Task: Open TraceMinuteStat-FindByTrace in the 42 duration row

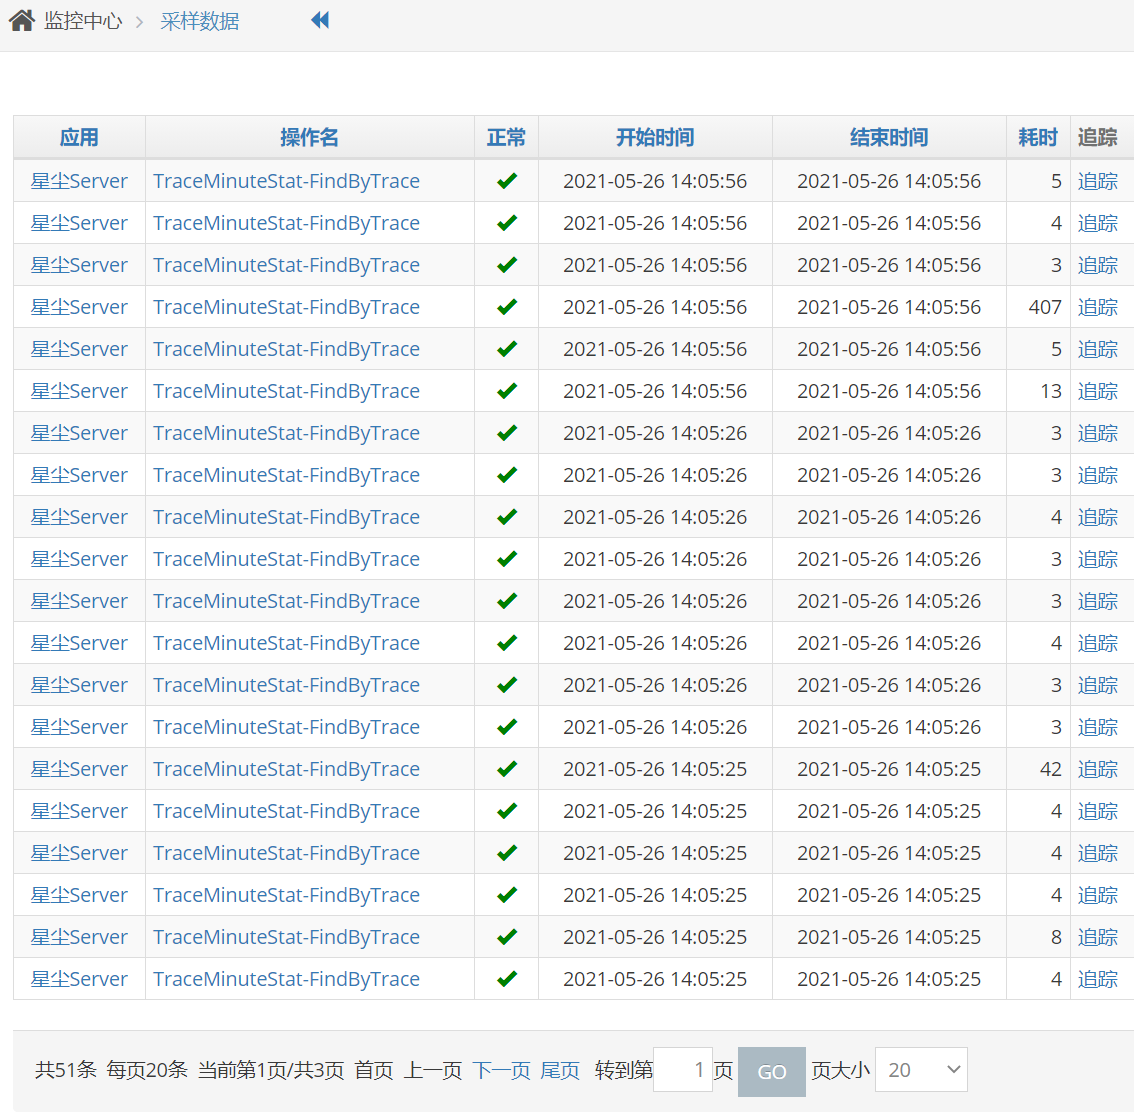Action: (x=286, y=769)
